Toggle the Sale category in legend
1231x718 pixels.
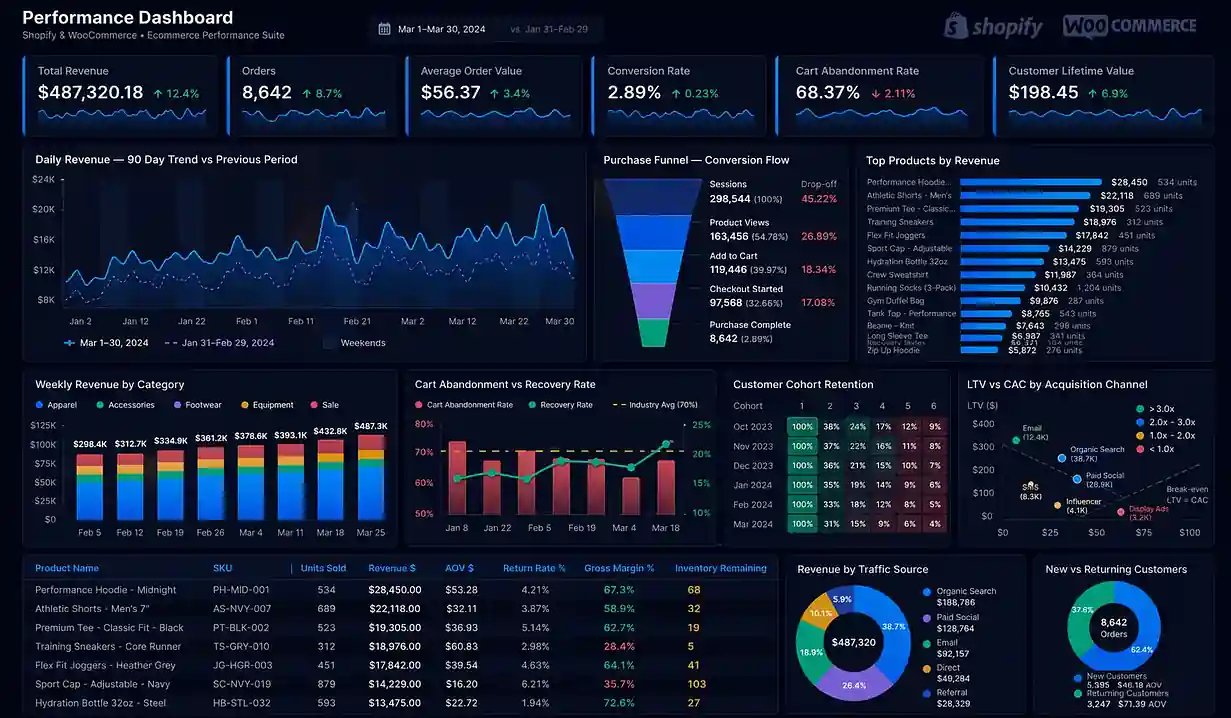coord(324,404)
